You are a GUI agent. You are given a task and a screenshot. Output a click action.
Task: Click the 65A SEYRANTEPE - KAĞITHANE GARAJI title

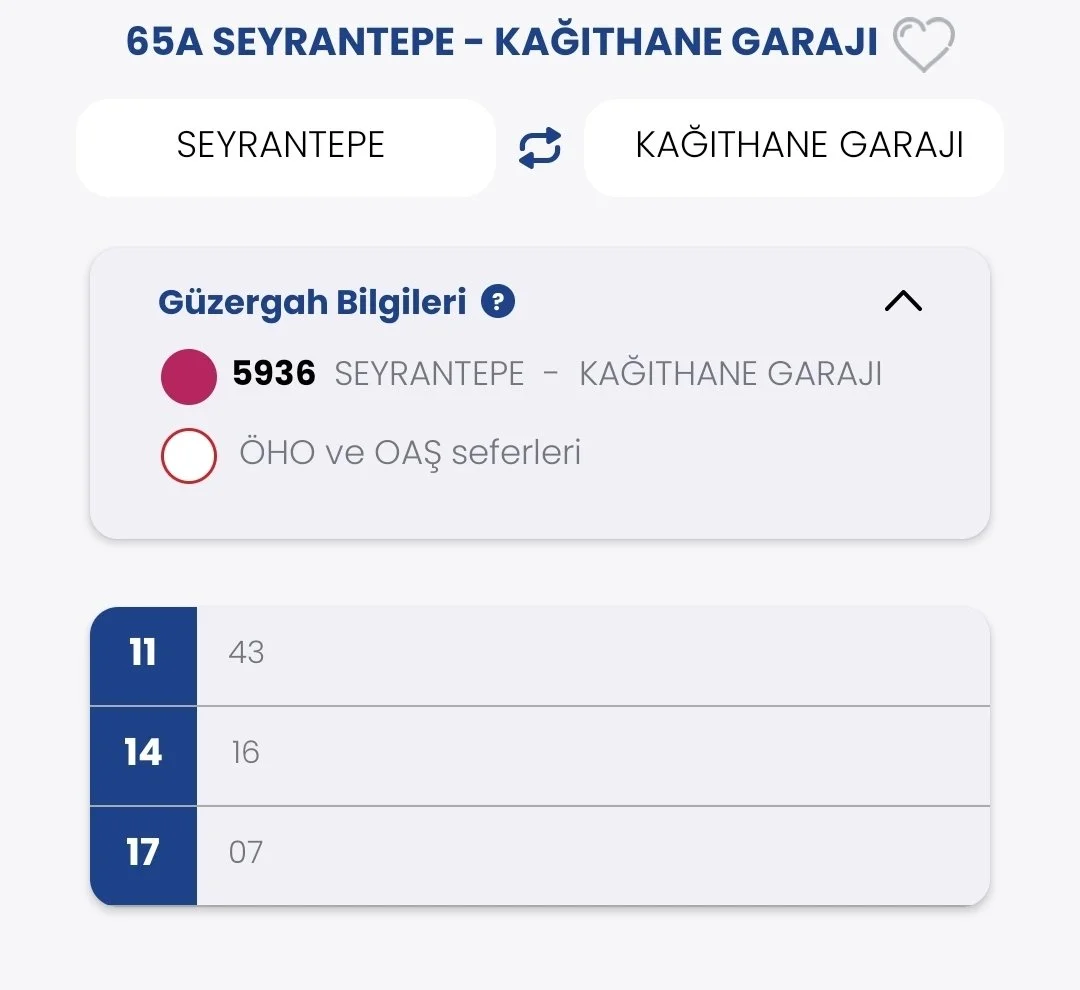(502, 42)
